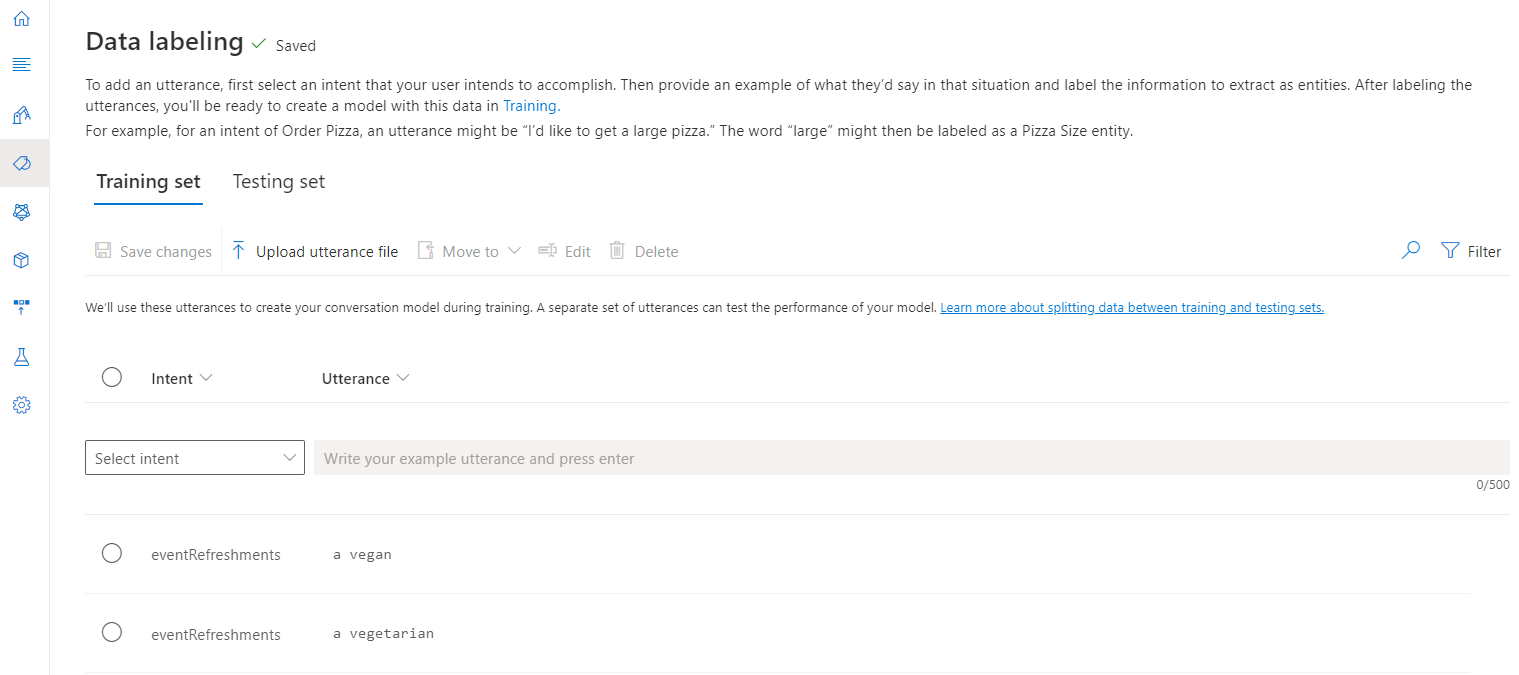
Task: Switch to the Testing set tab
Action: (278, 181)
